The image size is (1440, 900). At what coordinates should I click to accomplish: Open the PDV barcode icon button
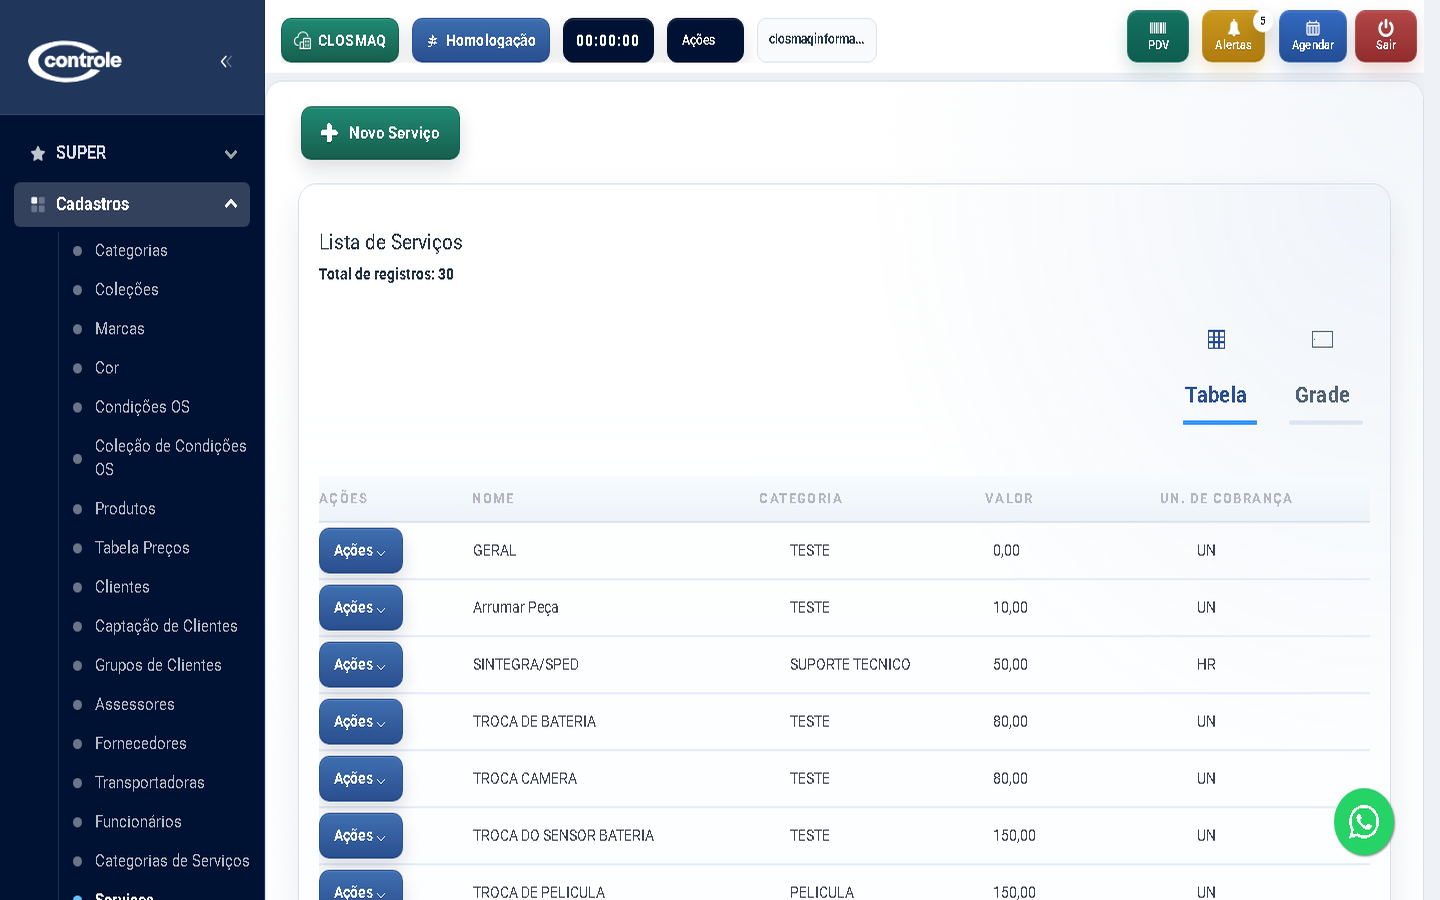pos(1157,36)
